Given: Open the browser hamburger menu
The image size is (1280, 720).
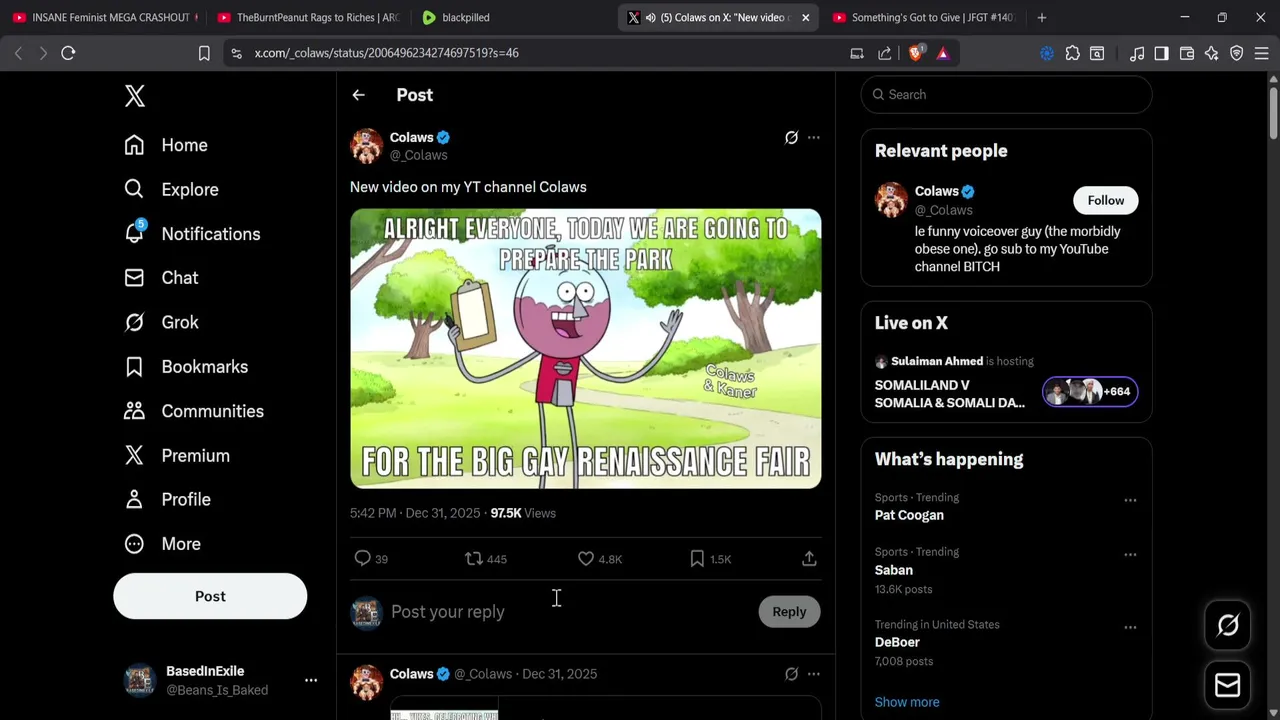Looking at the screenshot, I should point(1262,53).
